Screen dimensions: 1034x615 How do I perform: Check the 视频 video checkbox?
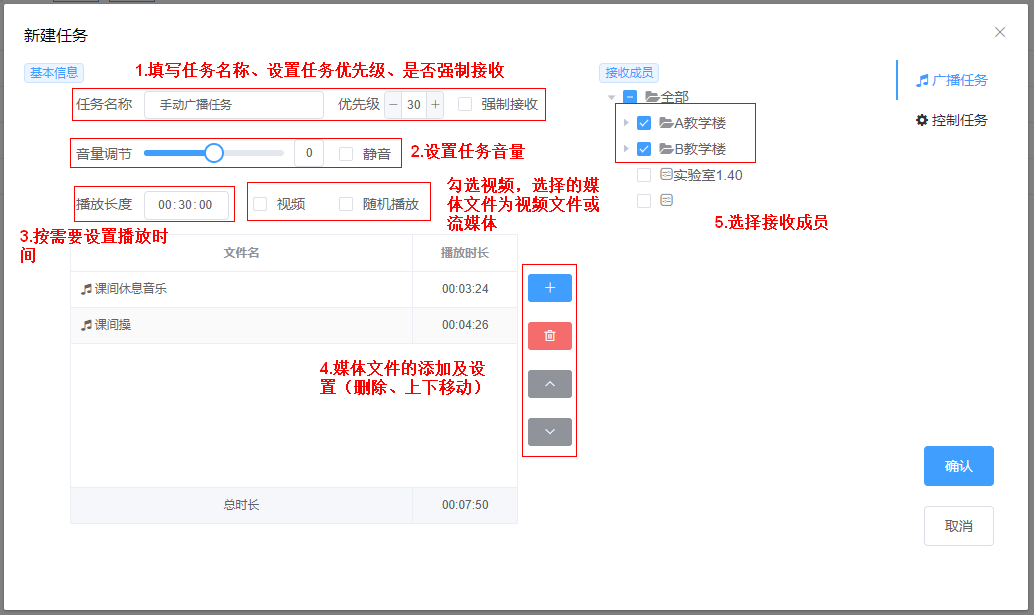click(260, 204)
